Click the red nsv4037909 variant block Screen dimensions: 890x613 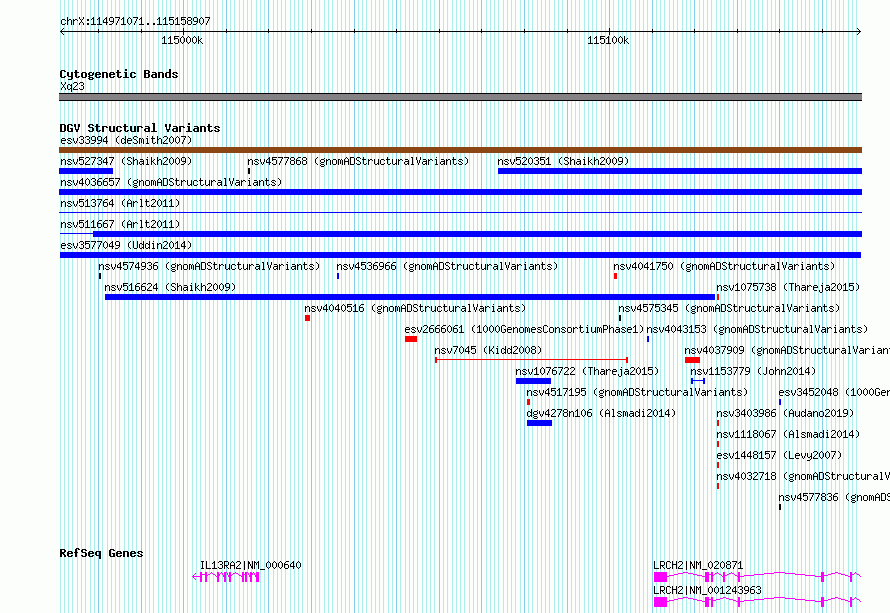click(x=692, y=360)
